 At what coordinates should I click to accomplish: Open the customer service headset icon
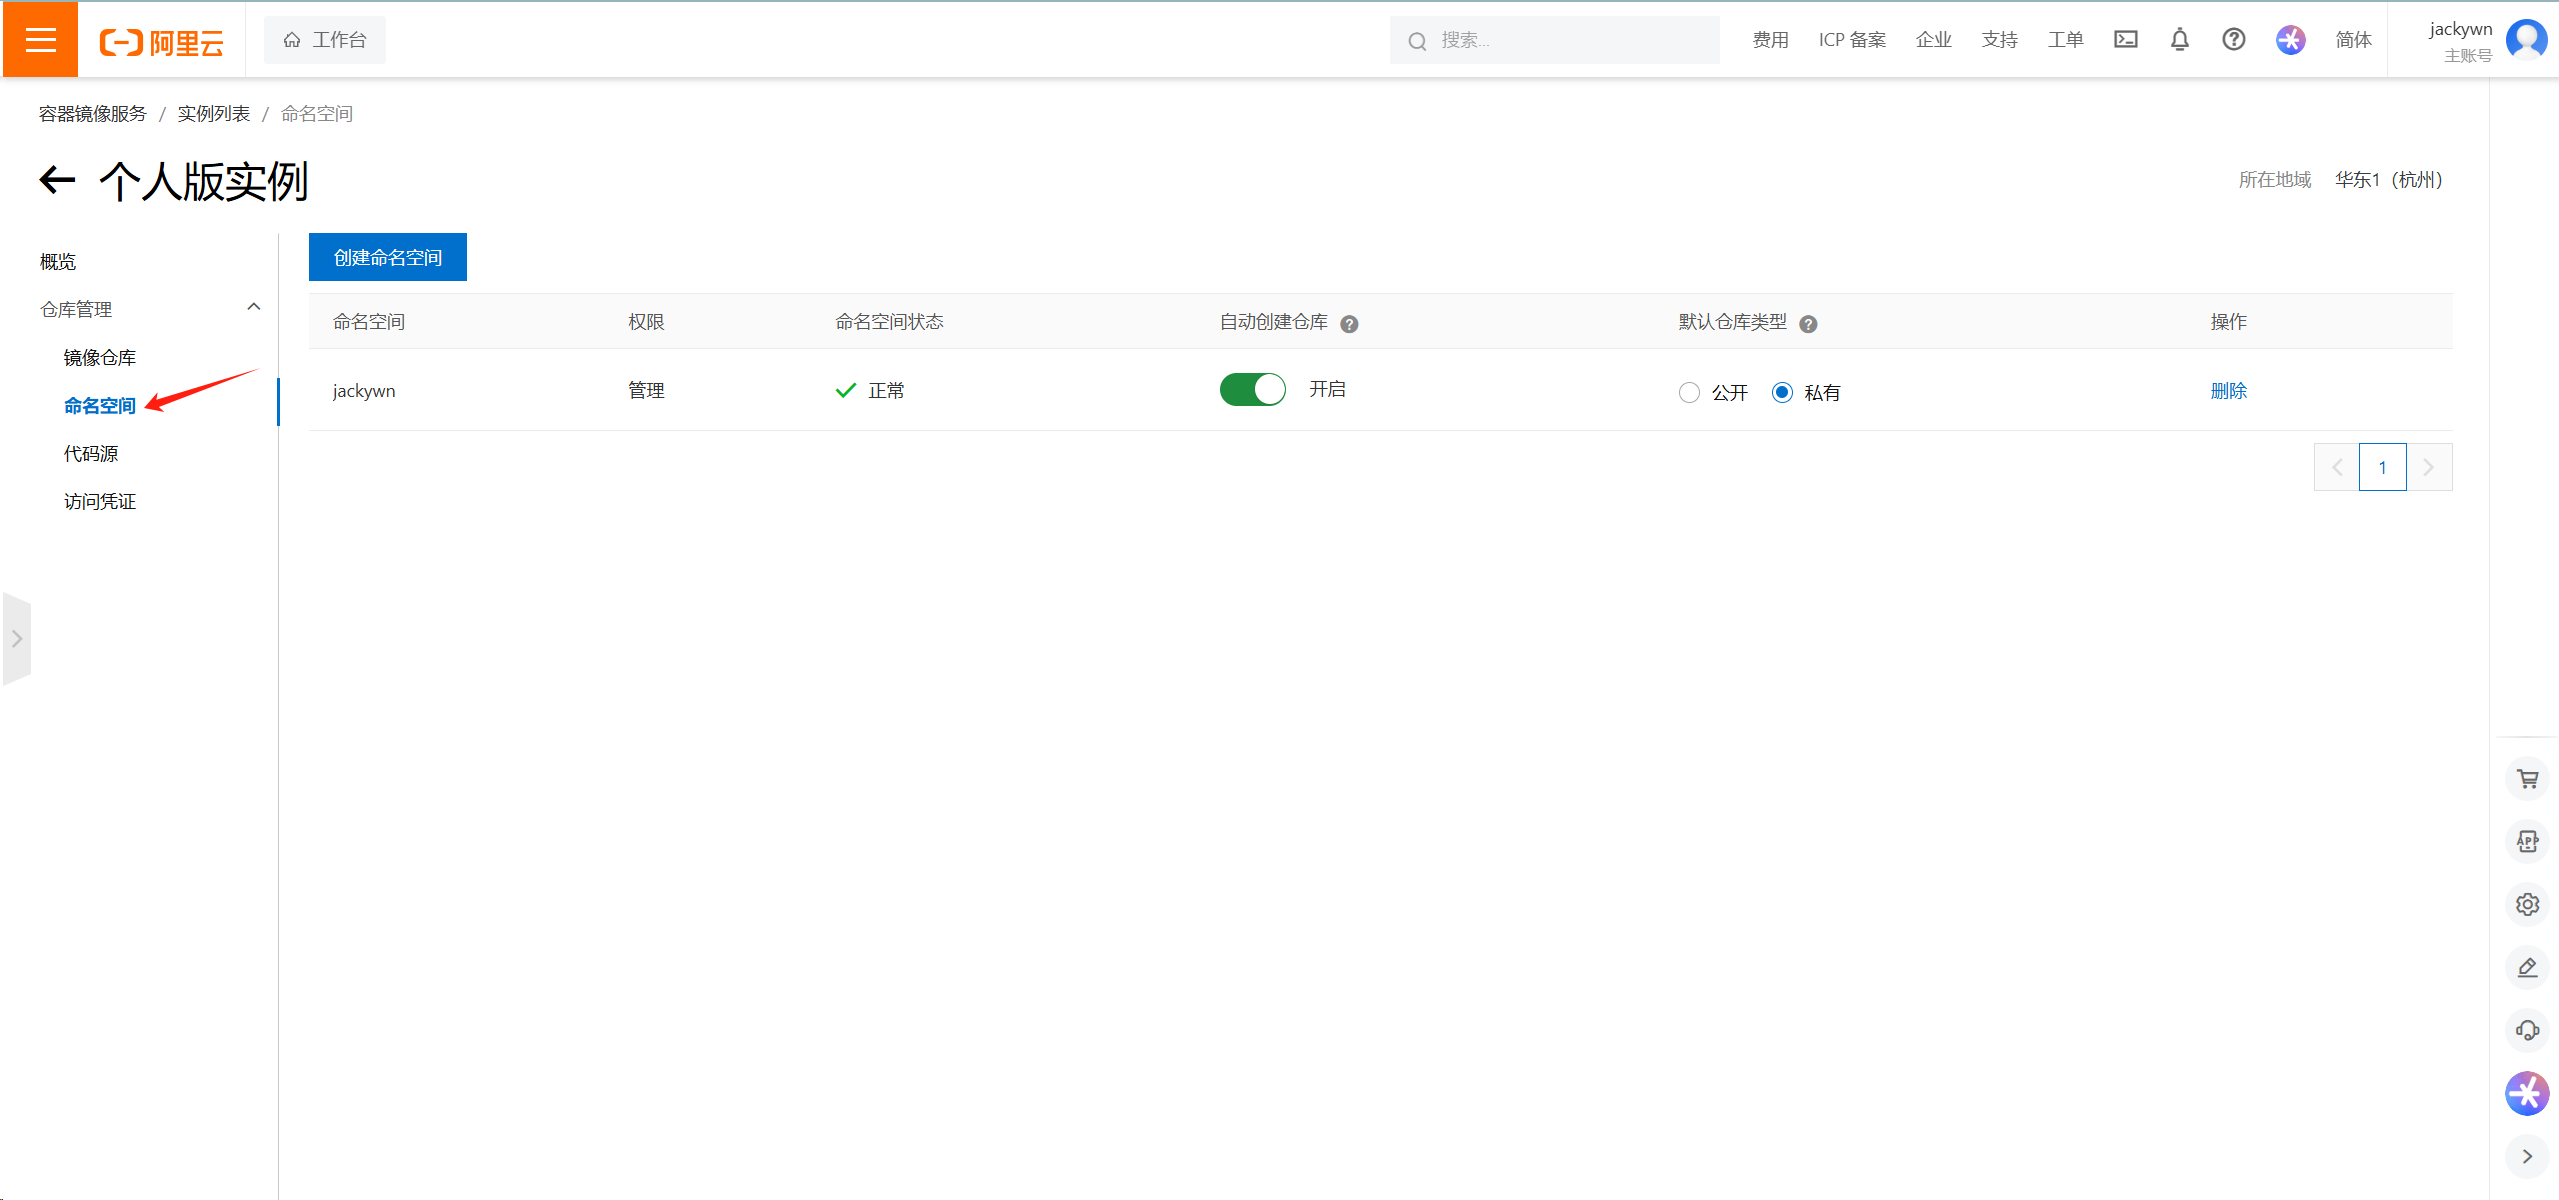click(x=2527, y=1031)
